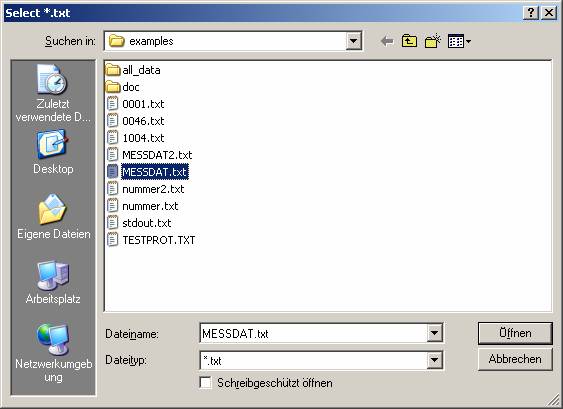Go back using the left arrow icon
Viewport: 563px width, 409px height.
click(x=387, y=41)
